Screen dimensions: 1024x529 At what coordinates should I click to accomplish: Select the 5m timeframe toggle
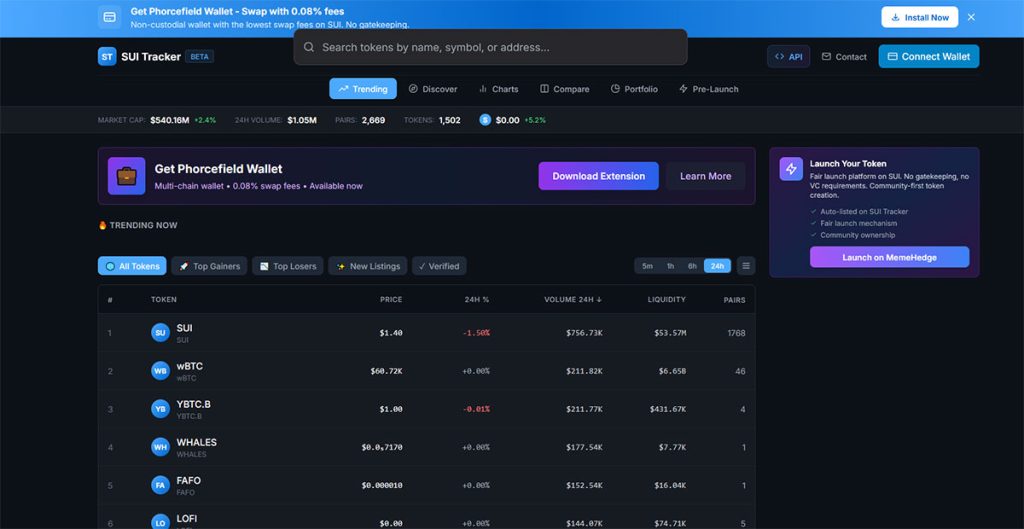647,266
